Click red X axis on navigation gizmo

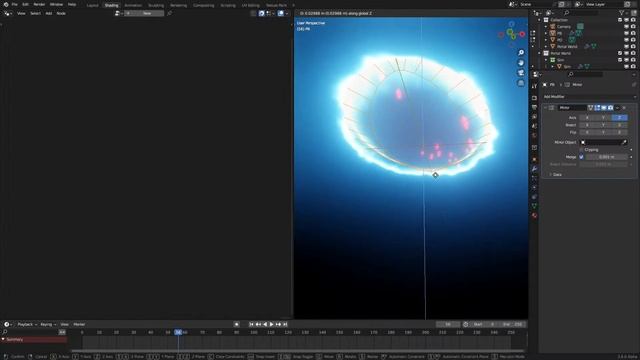[522, 34]
